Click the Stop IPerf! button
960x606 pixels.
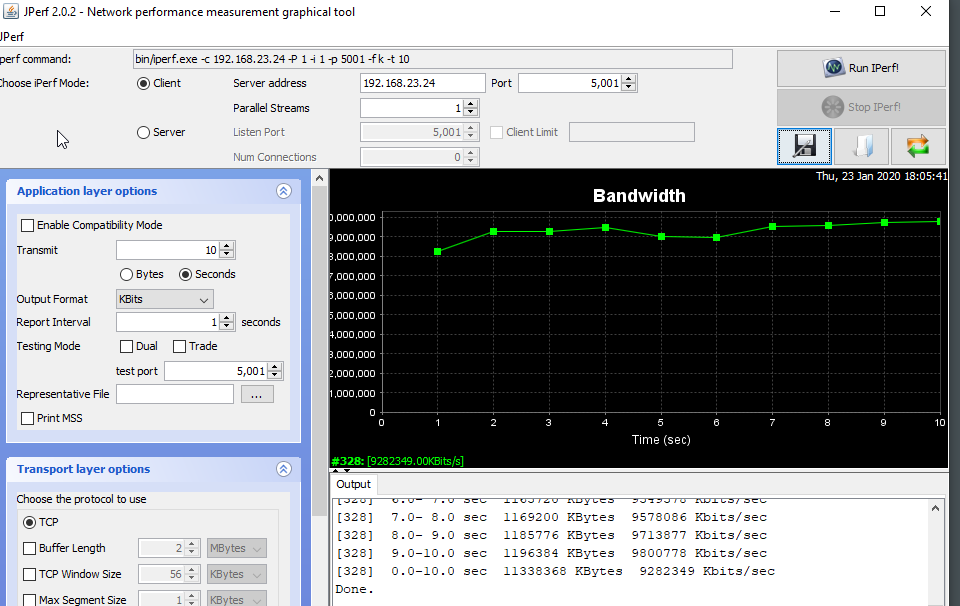click(x=861, y=107)
